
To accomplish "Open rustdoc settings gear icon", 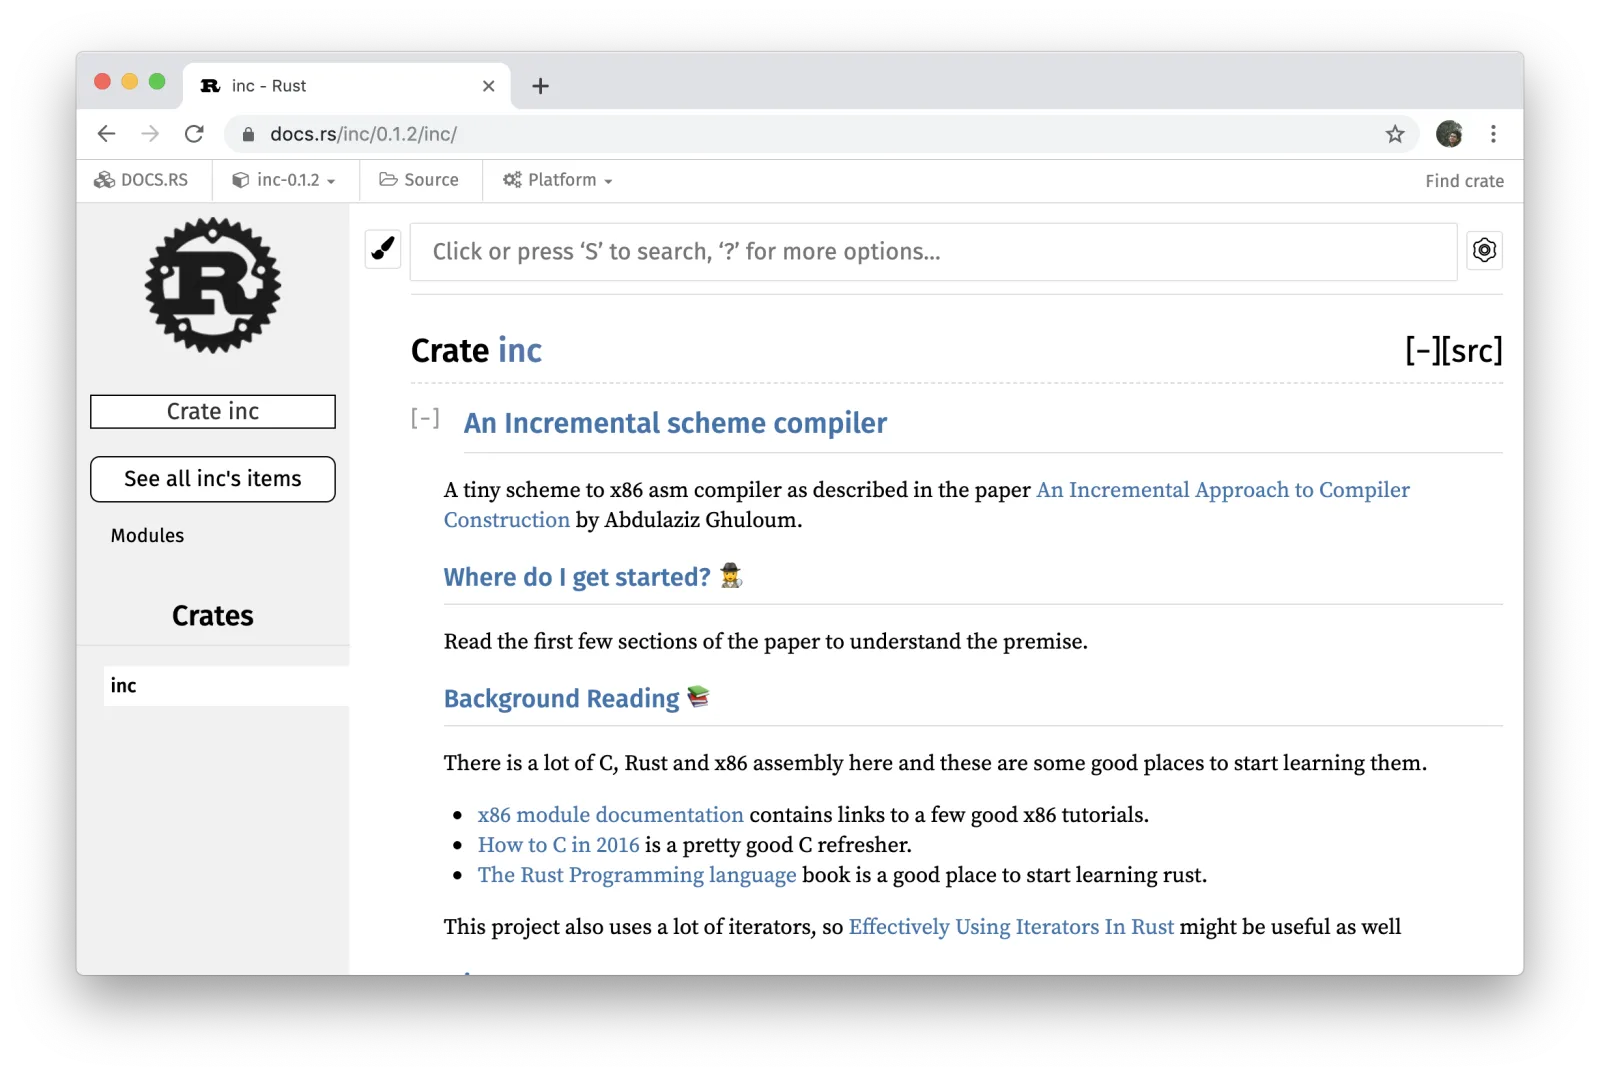I will pyautogui.click(x=1484, y=250).
